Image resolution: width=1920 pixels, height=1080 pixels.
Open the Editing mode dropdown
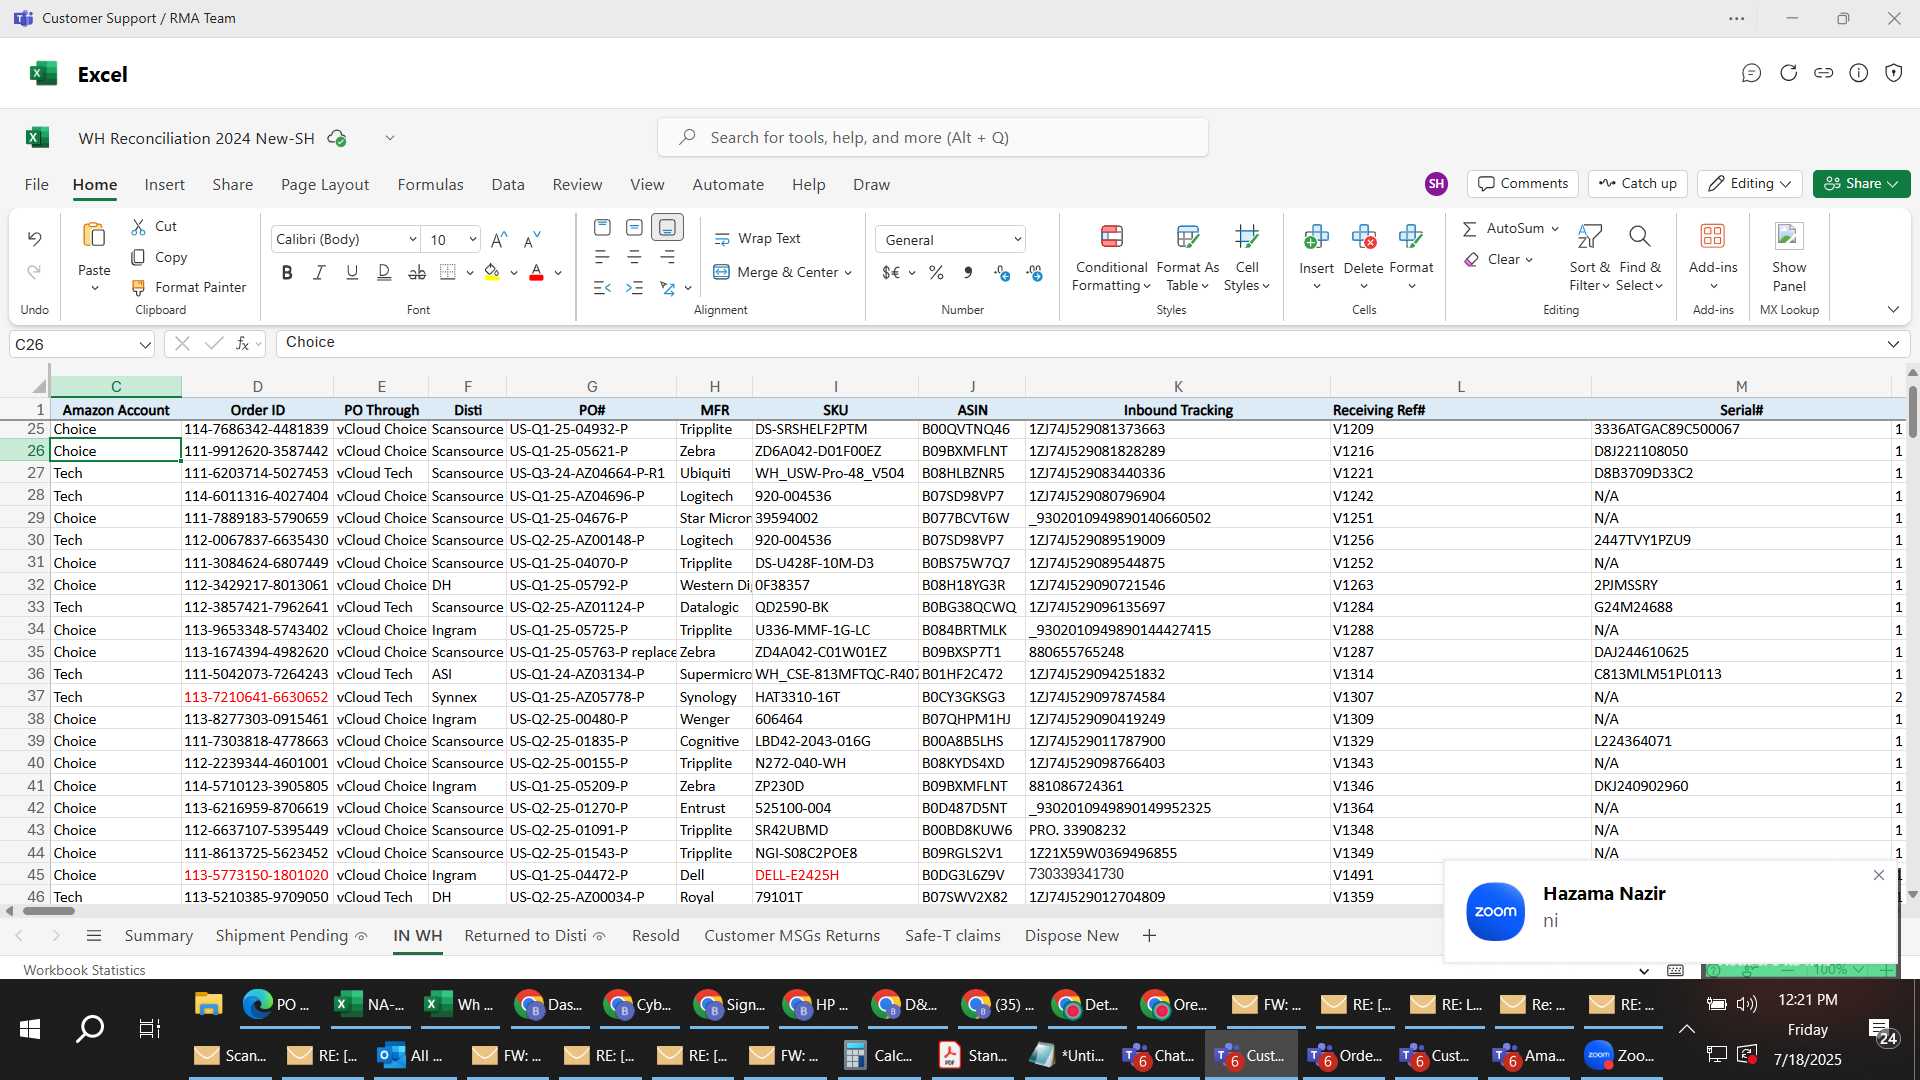(x=1749, y=184)
